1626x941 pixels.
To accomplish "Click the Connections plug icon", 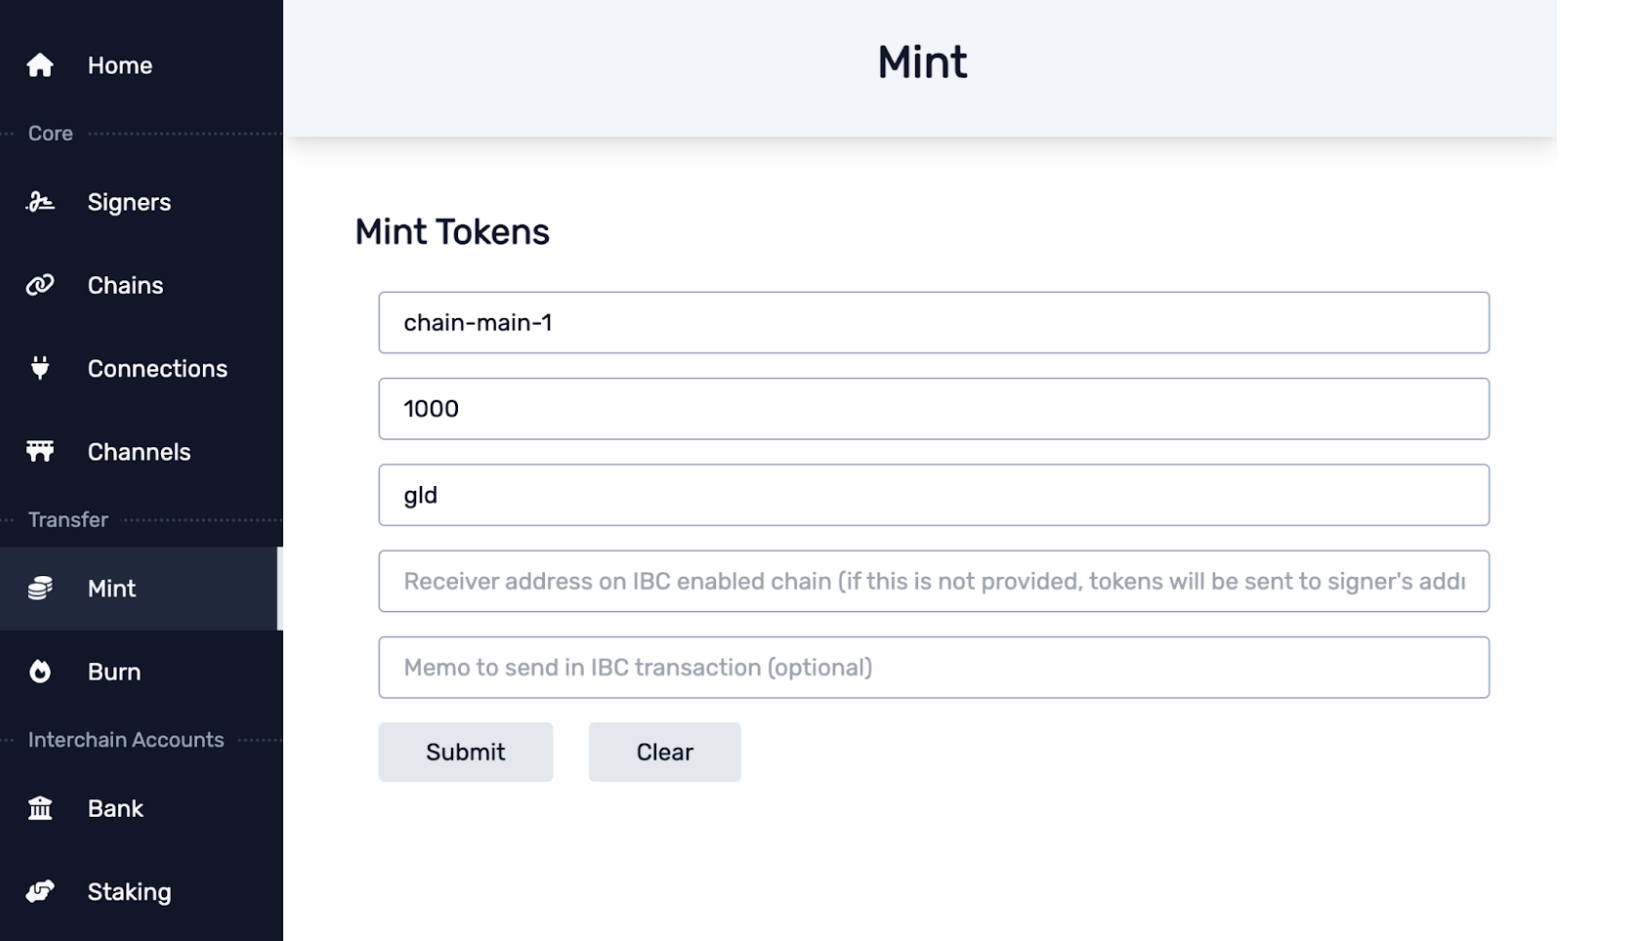I will [40, 369].
